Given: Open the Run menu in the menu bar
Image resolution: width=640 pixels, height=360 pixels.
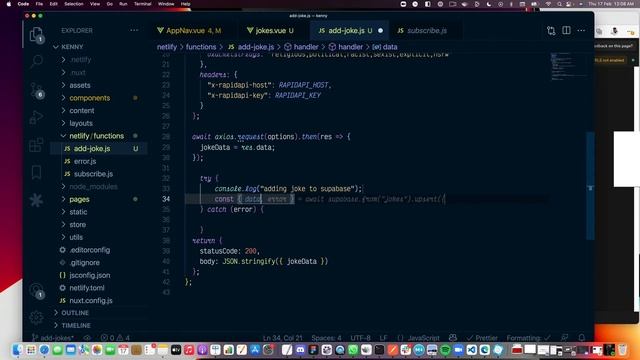Looking at the screenshot, I should [x=123, y=4].
